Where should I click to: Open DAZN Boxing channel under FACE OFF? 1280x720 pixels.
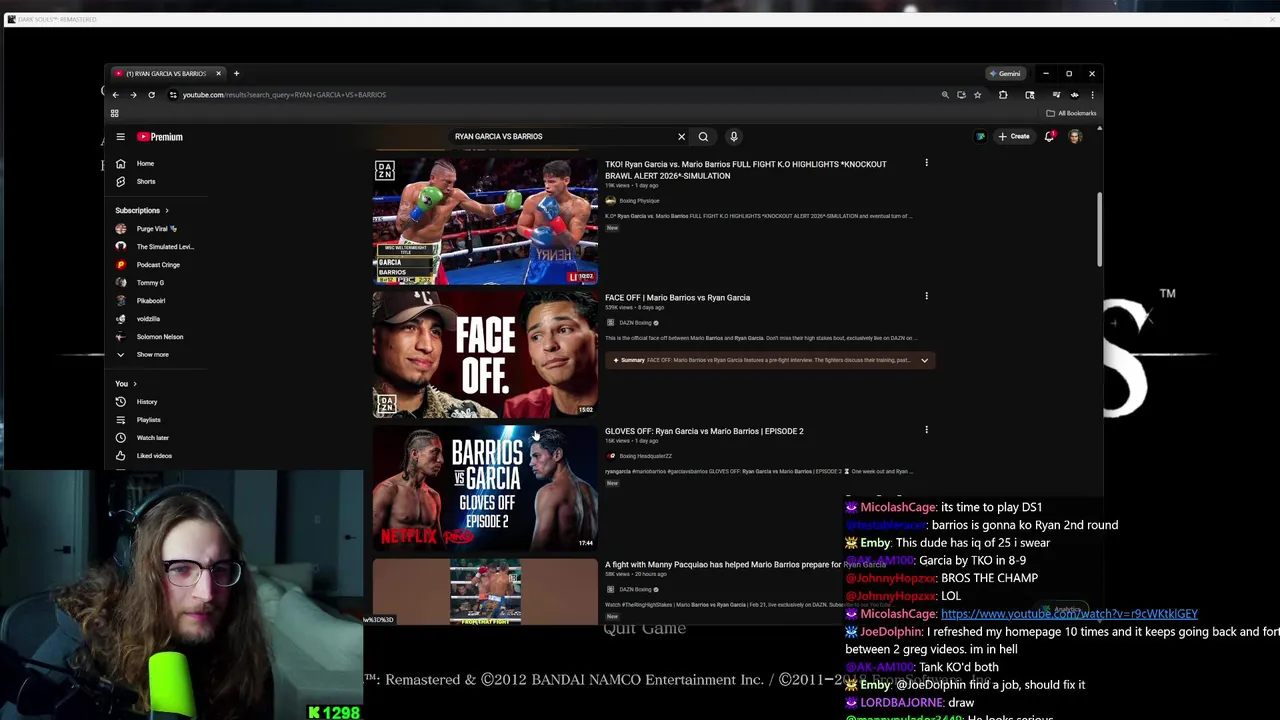click(x=635, y=323)
